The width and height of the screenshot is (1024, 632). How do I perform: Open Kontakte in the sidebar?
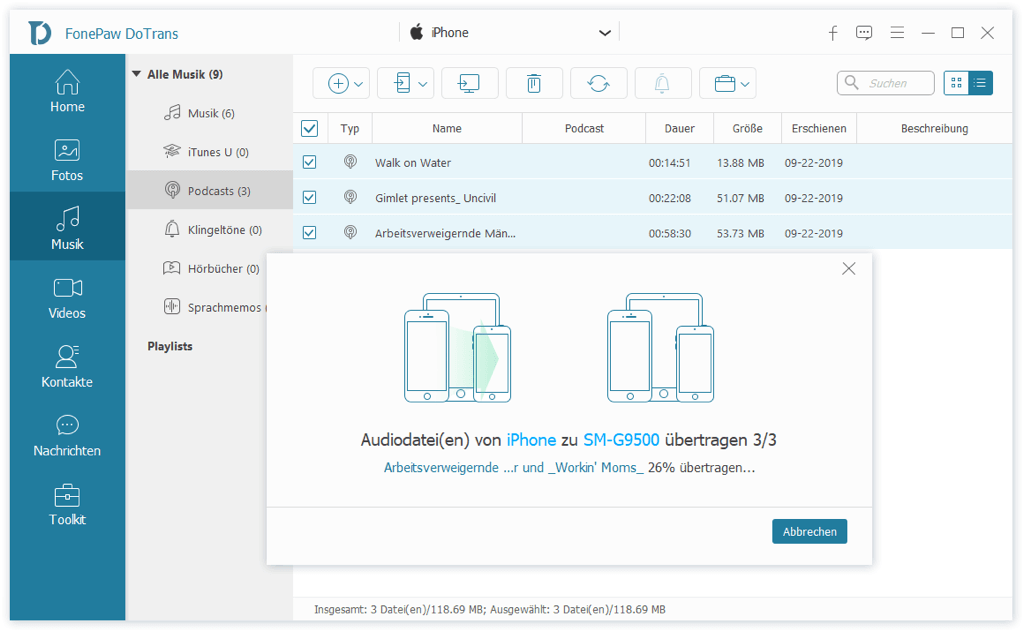click(67, 366)
